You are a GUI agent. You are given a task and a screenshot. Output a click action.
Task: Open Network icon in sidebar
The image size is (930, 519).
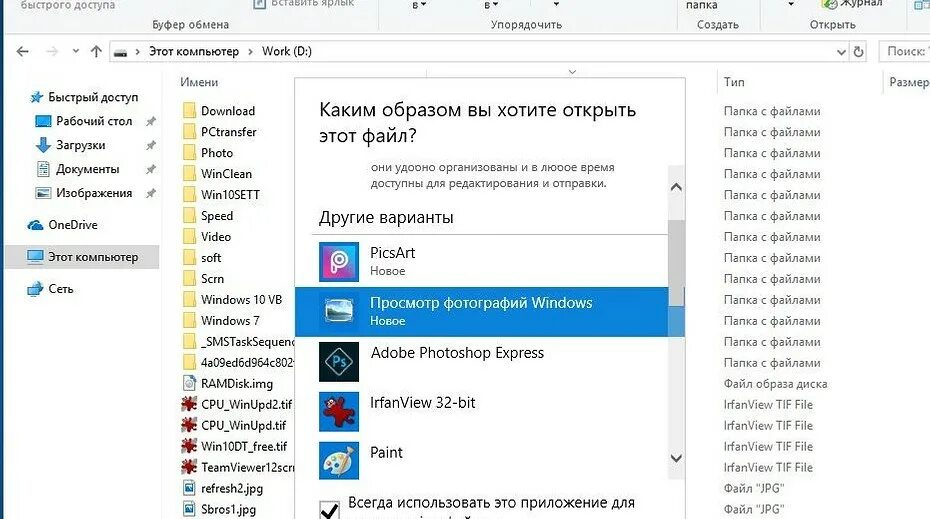[x=36, y=289]
